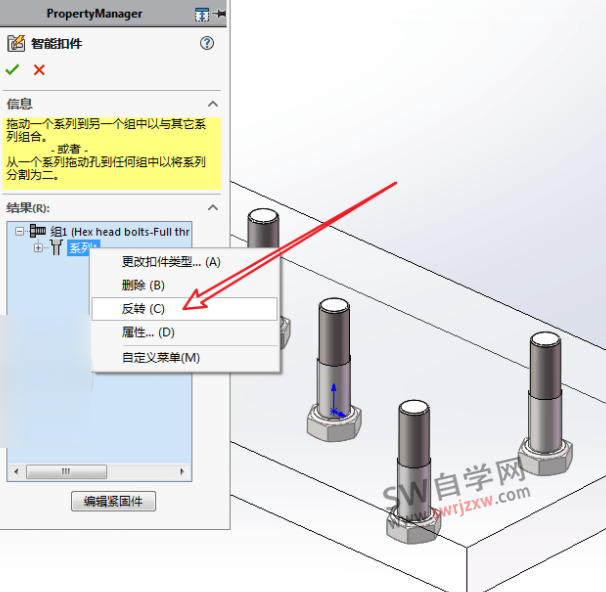Click the horizontal scrollbar thumb in results list

point(66,471)
